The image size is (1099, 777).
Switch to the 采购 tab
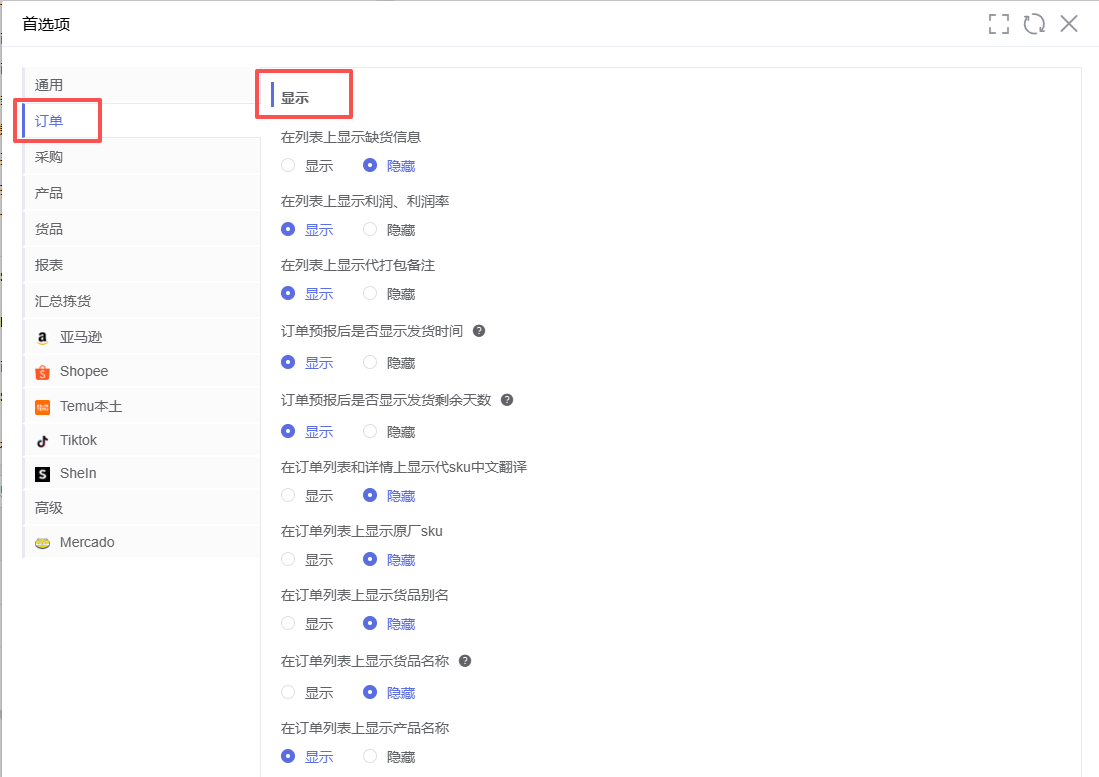point(49,157)
